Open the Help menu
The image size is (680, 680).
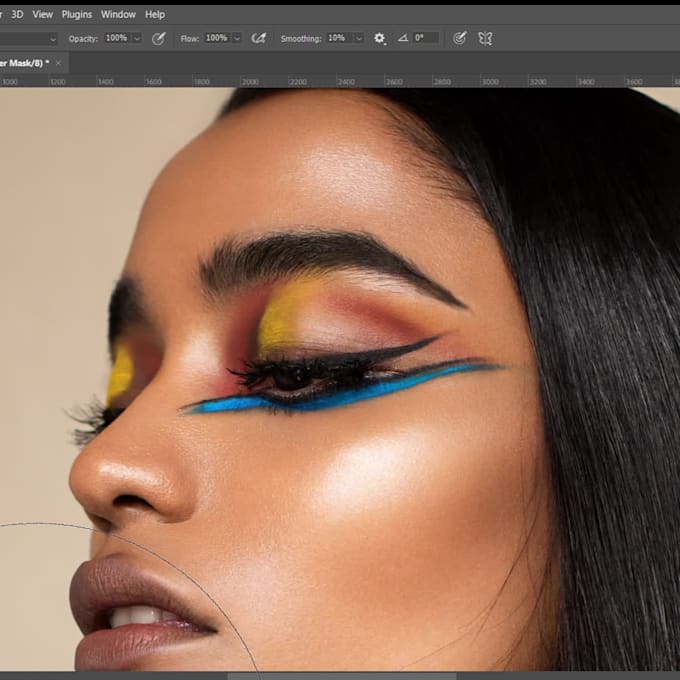155,15
